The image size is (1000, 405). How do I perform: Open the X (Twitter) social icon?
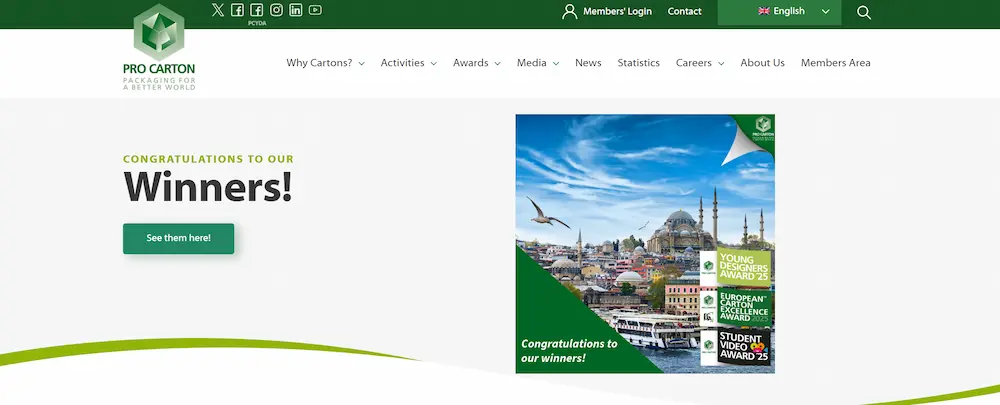(x=218, y=10)
